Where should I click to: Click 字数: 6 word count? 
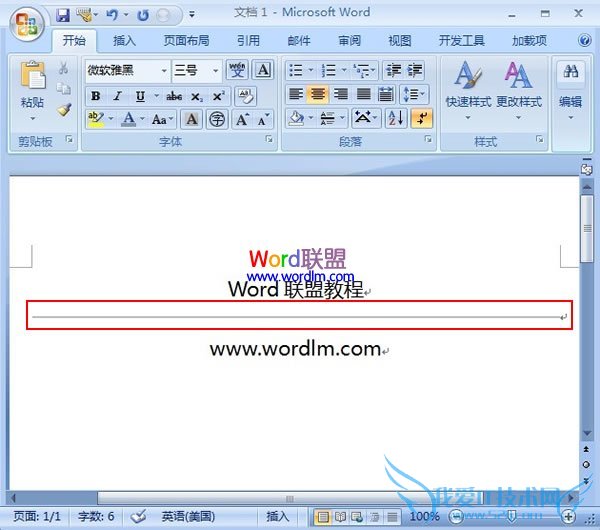coord(96,517)
